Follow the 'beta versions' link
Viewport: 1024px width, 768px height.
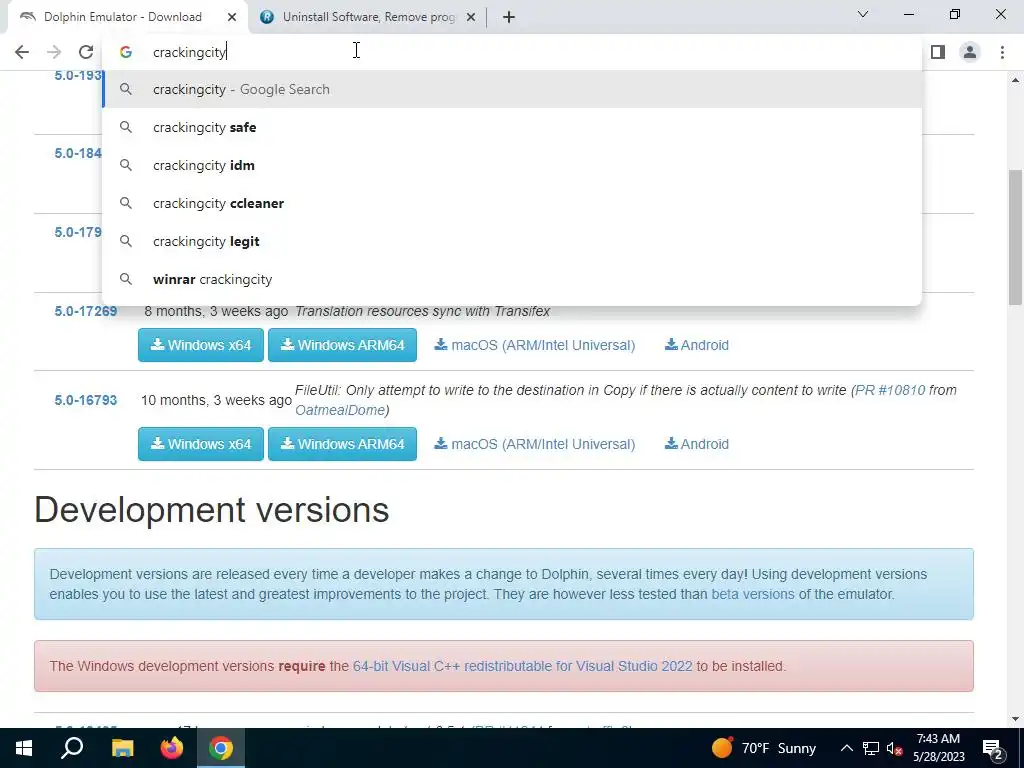click(x=752, y=594)
